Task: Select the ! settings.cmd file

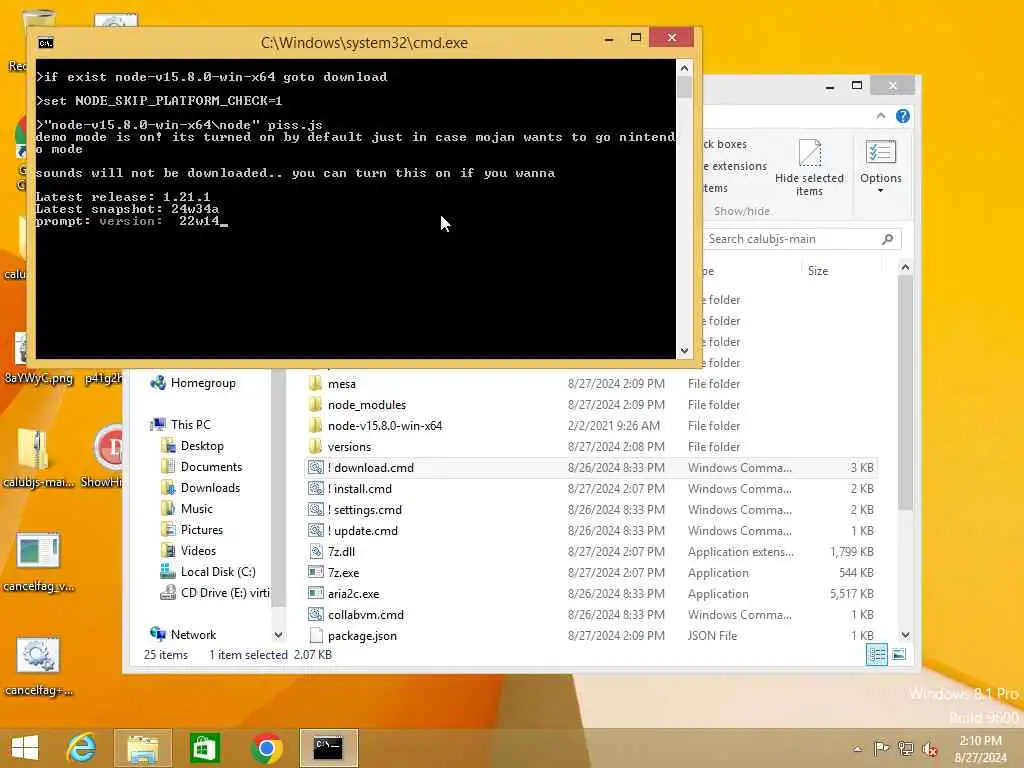Action: click(x=592, y=509)
